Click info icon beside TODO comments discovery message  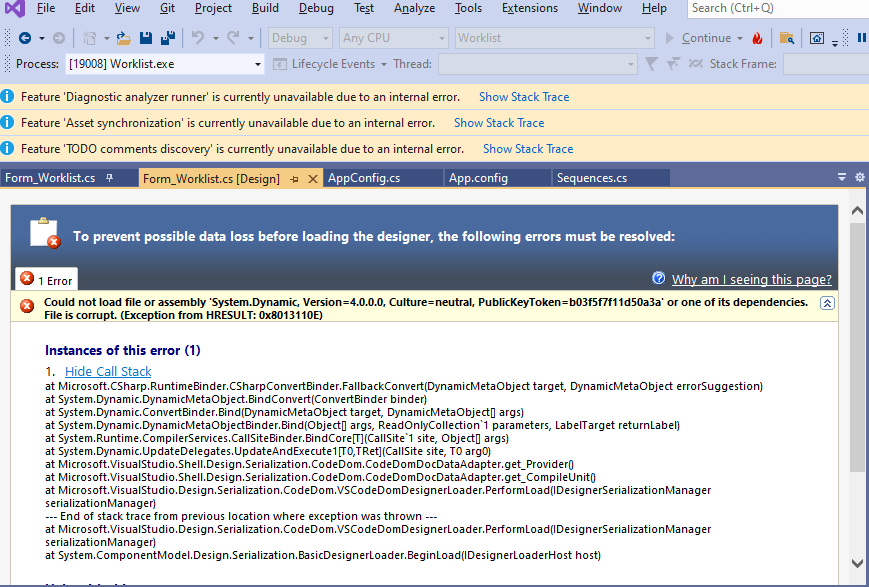(x=7, y=149)
